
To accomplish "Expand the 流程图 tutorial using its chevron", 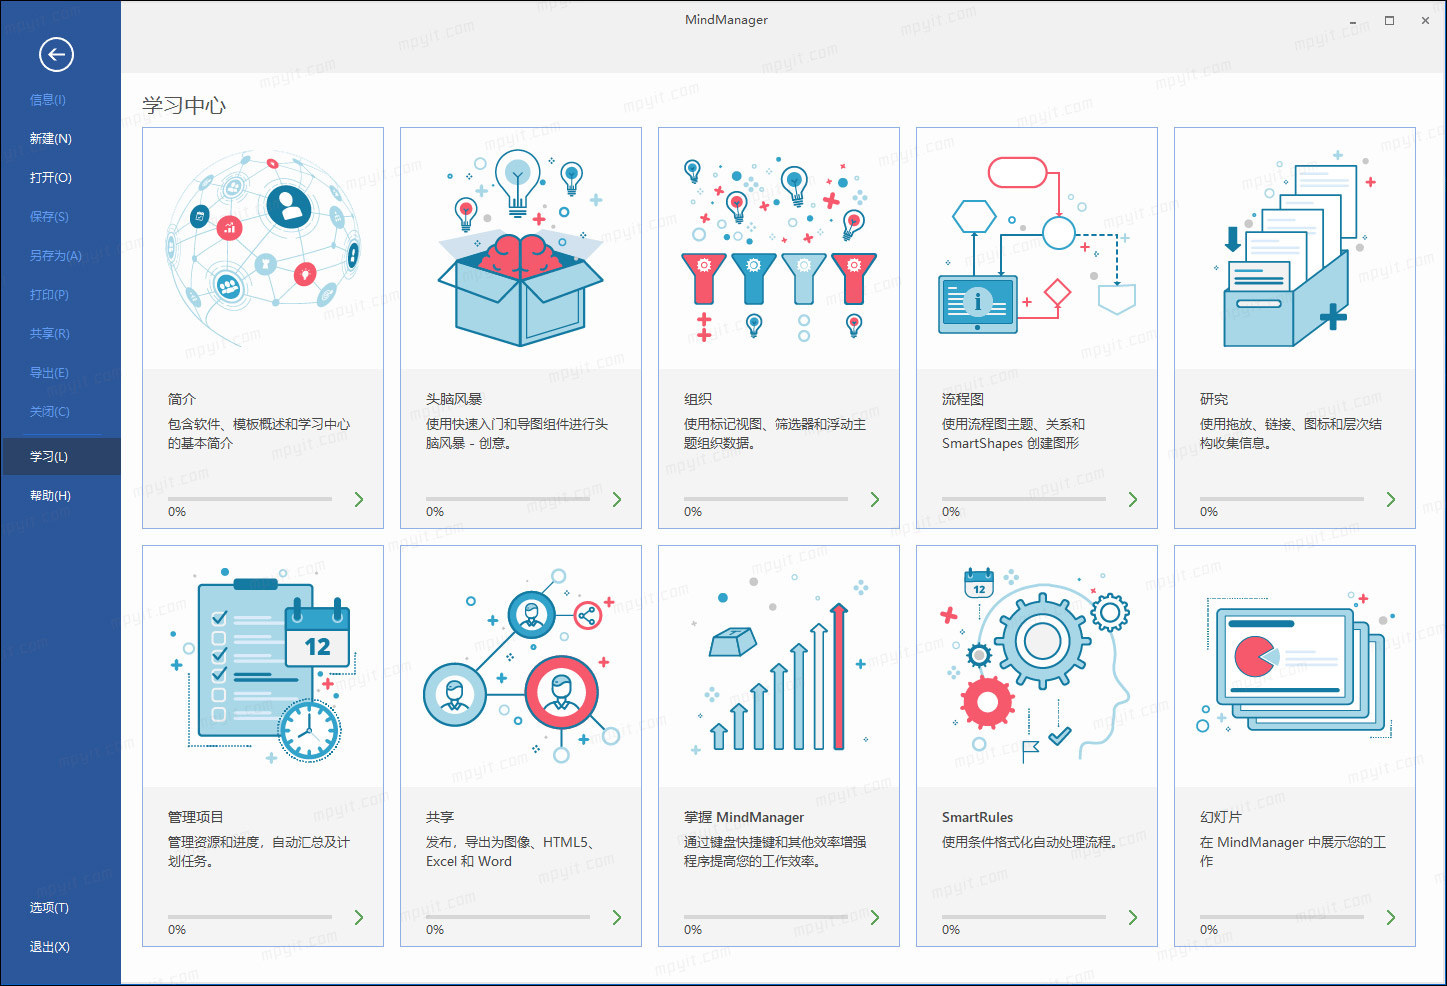I will click(1132, 498).
